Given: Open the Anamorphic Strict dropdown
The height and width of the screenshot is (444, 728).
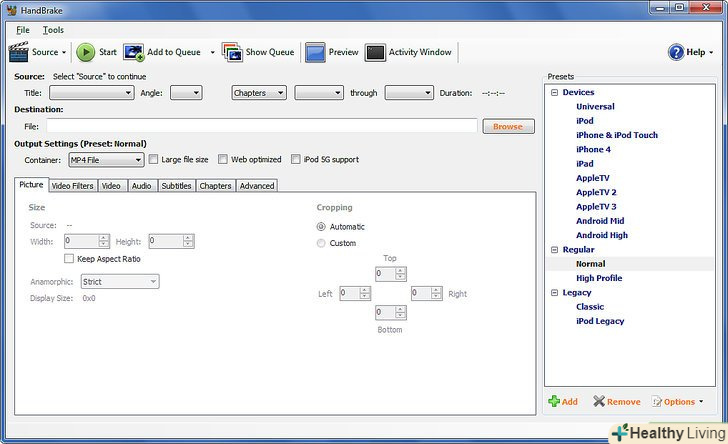Looking at the screenshot, I should click(120, 281).
